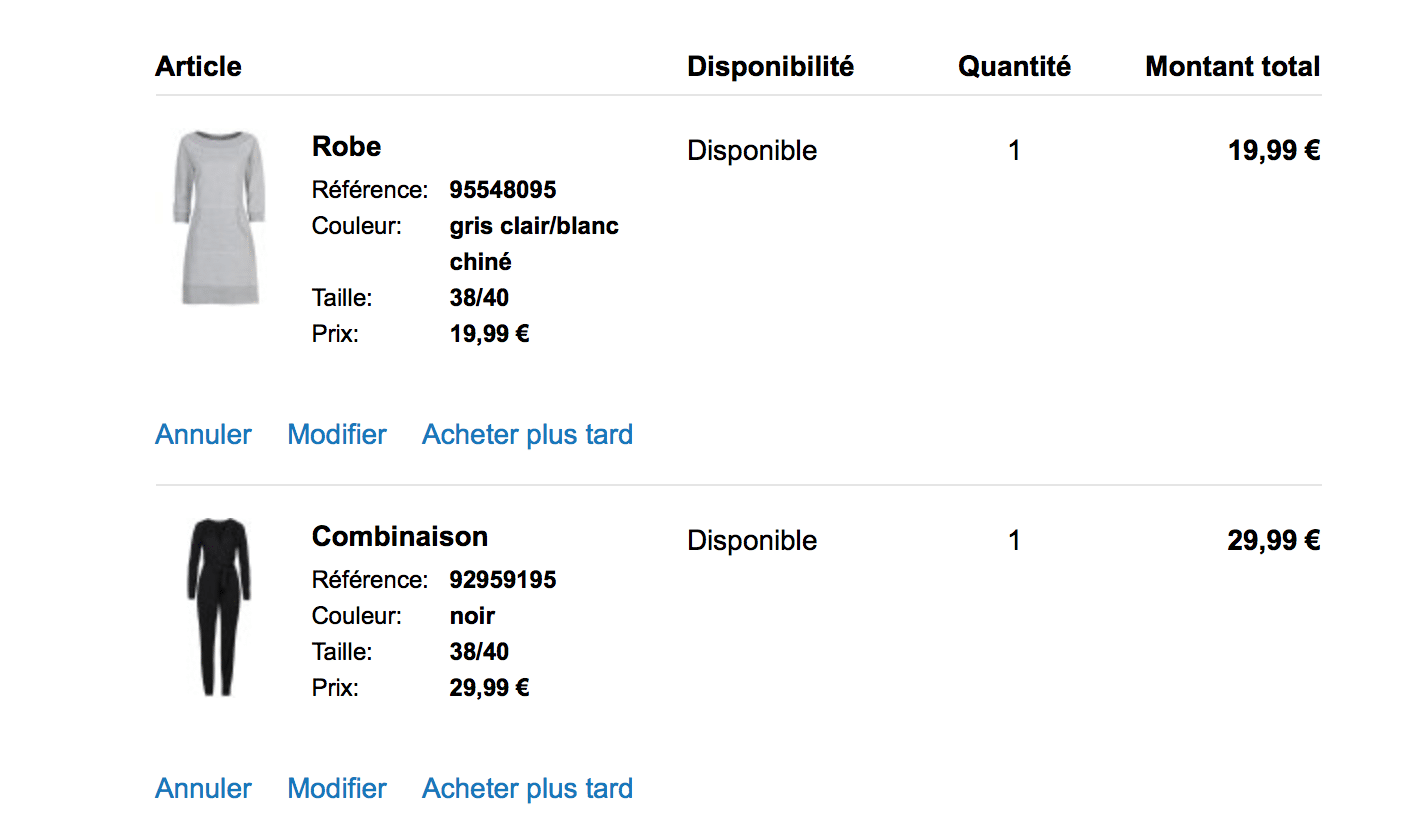Click the Robe's 19,99 € Montant total amount
Viewport: 1424px width, 832px height.
click(1273, 151)
